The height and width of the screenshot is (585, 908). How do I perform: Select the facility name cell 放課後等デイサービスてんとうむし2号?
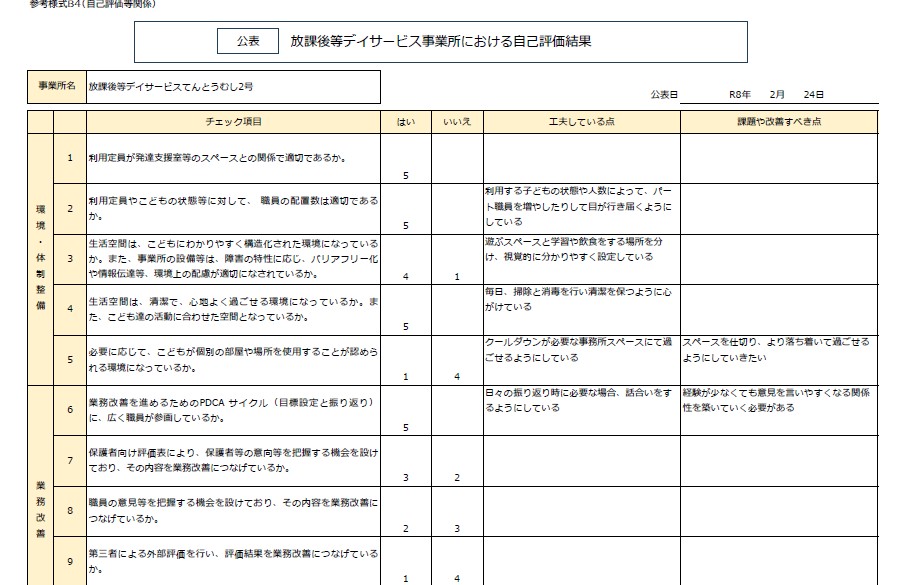pyautogui.click(x=232, y=87)
